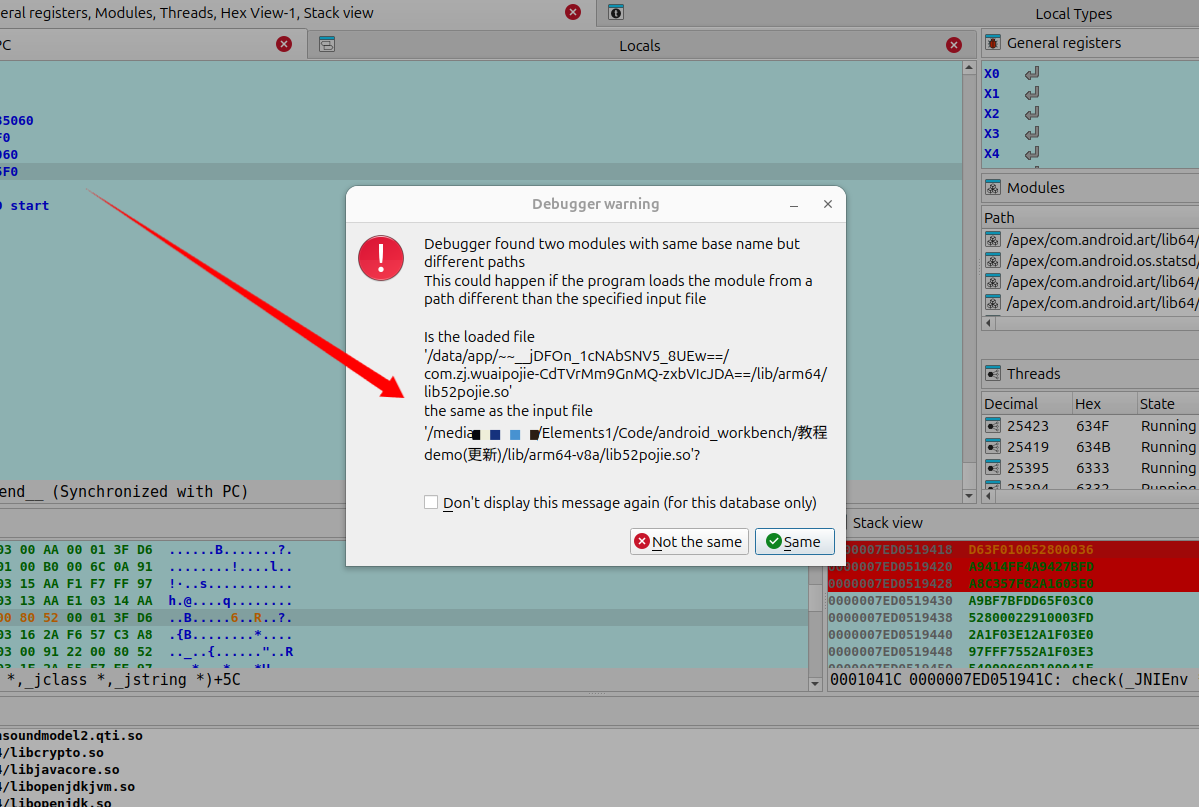Select the X0 register label

pos(992,73)
